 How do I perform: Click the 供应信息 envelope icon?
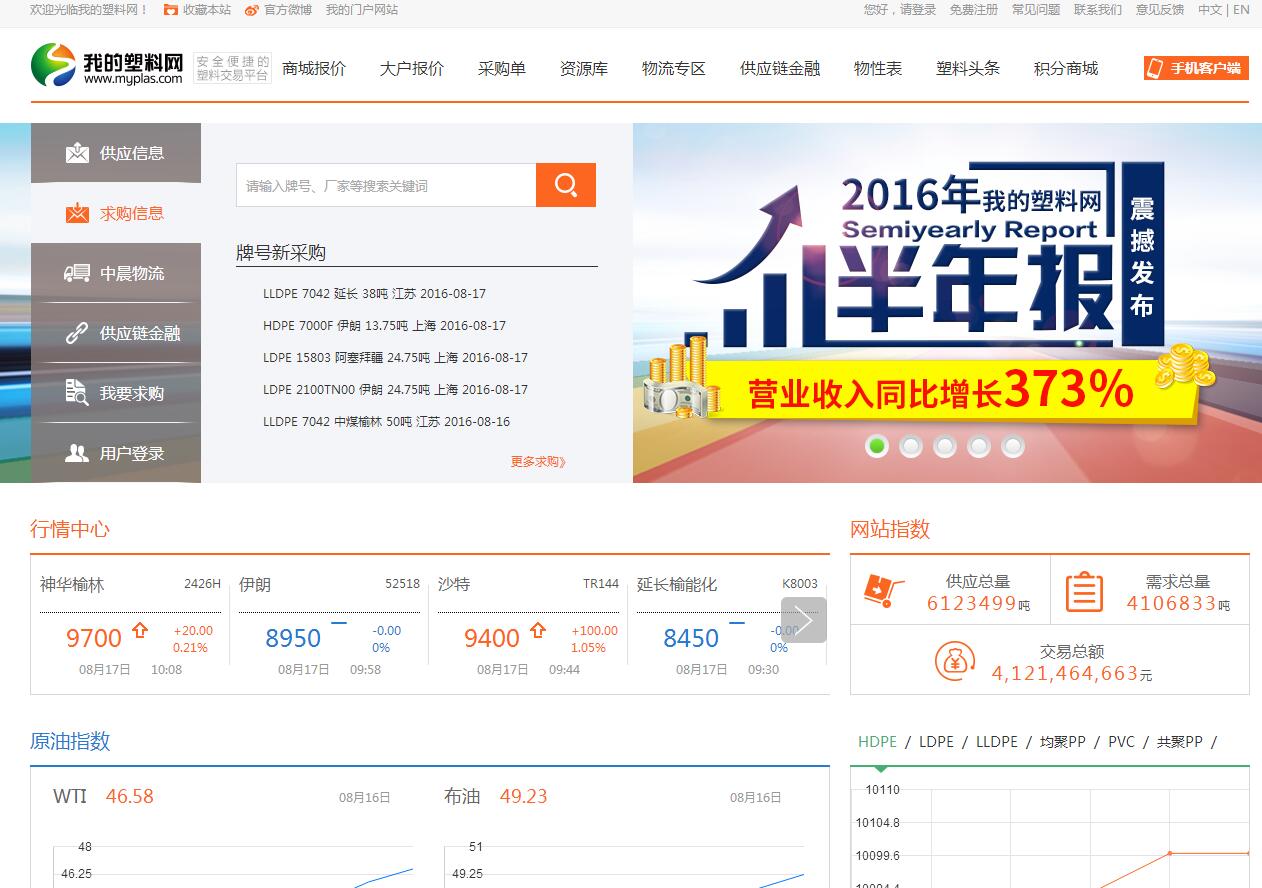click(77, 153)
